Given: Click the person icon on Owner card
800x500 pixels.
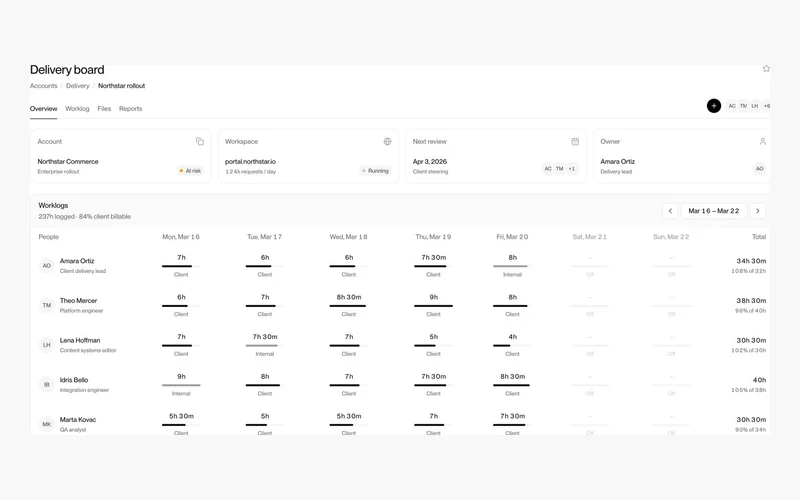Looking at the screenshot, I should [762, 141].
